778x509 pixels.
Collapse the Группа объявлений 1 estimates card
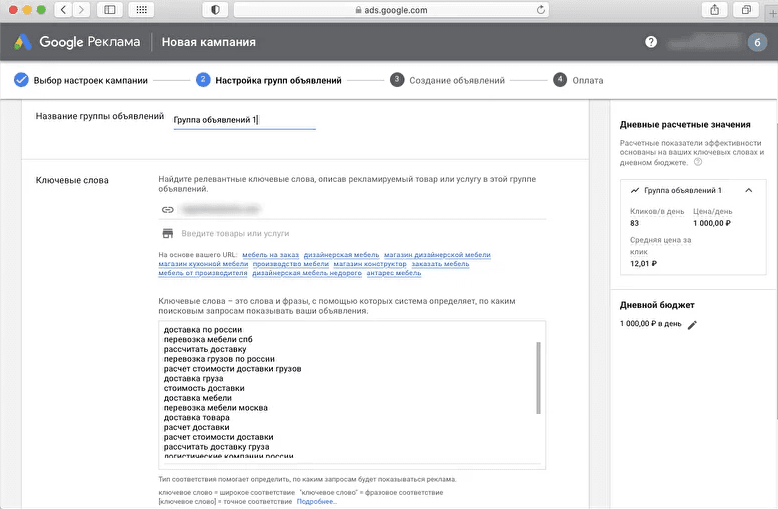[749, 191]
